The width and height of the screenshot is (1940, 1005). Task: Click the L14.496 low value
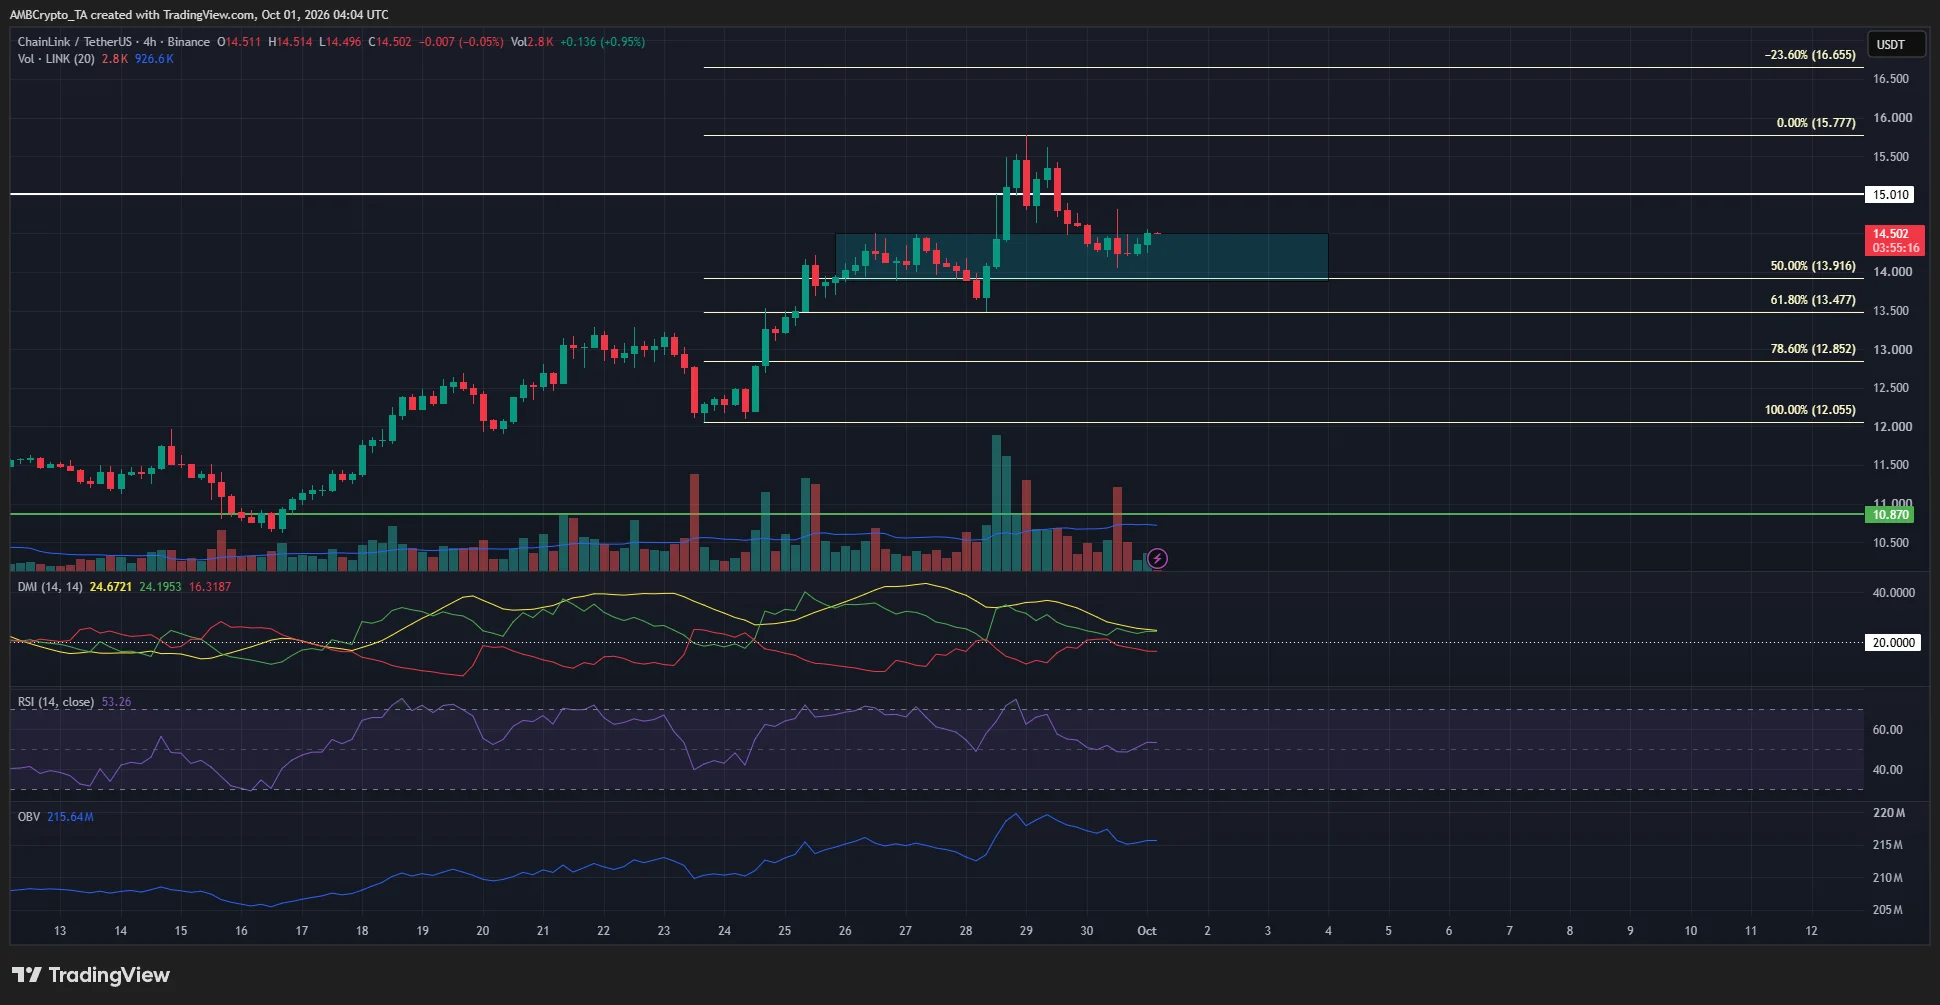[x=340, y=42]
